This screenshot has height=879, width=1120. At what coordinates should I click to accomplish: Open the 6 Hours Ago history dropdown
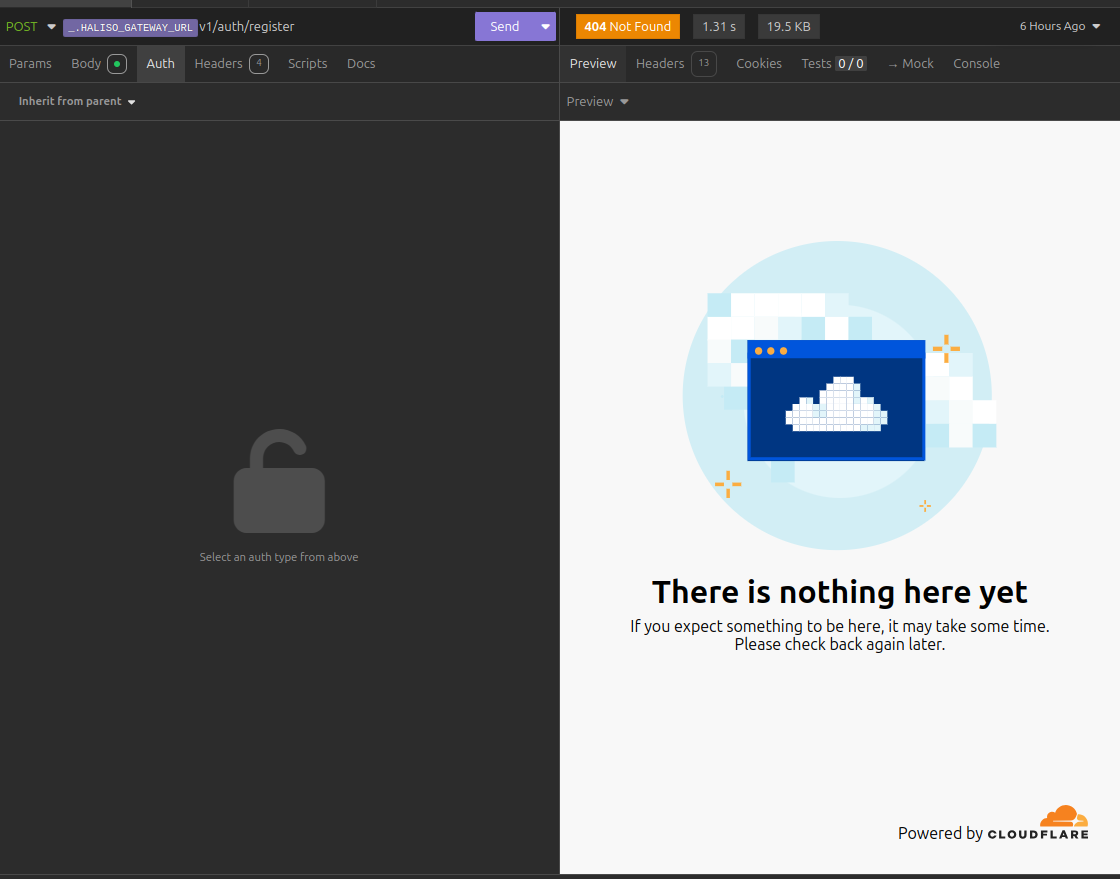(x=1059, y=26)
